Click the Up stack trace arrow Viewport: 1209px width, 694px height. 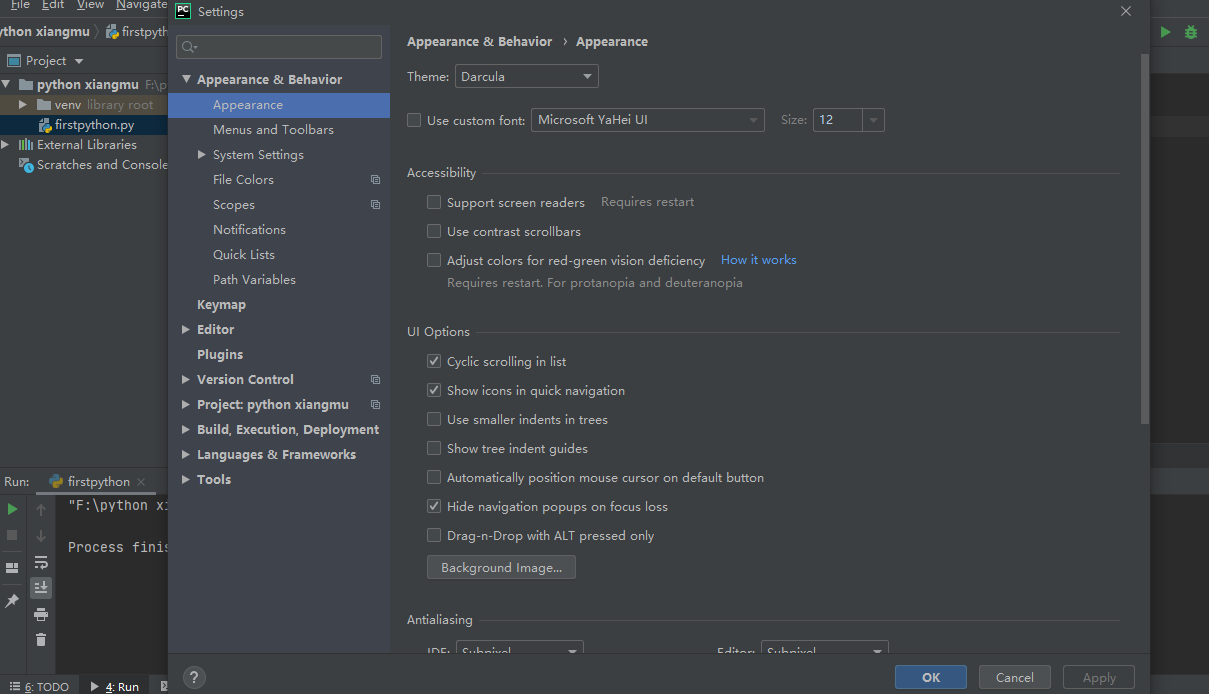click(41, 510)
